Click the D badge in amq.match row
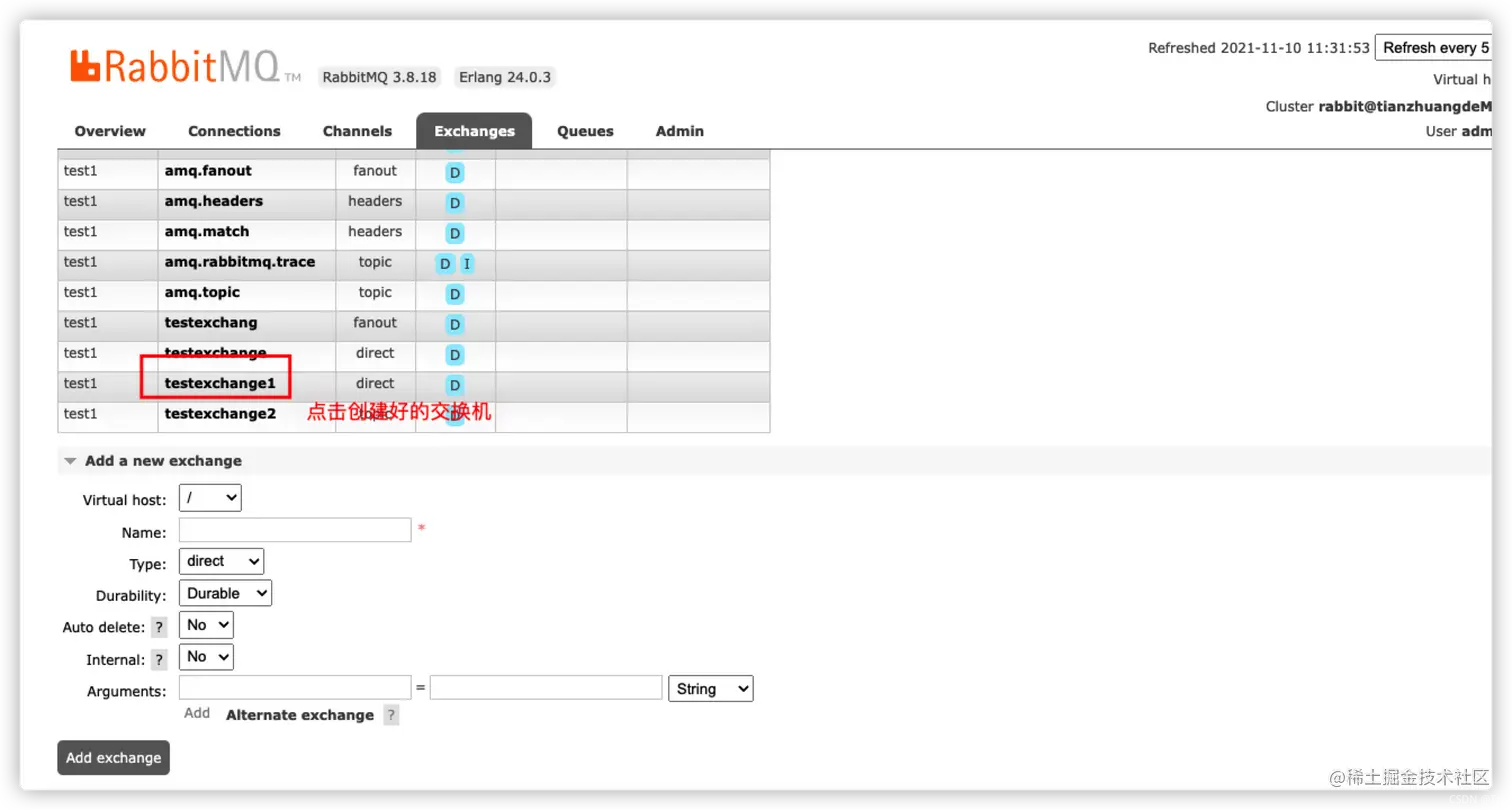Viewport: 1512px width, 810px height. pos(455,233)
